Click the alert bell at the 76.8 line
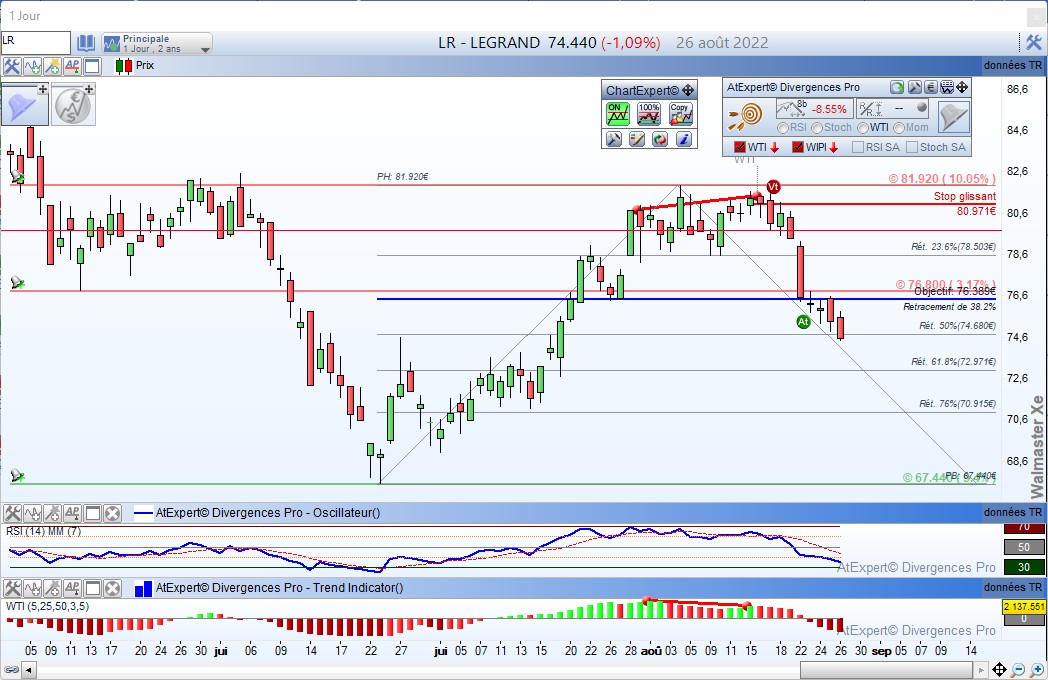The image size is (1048, 680). tap(17, 283)
